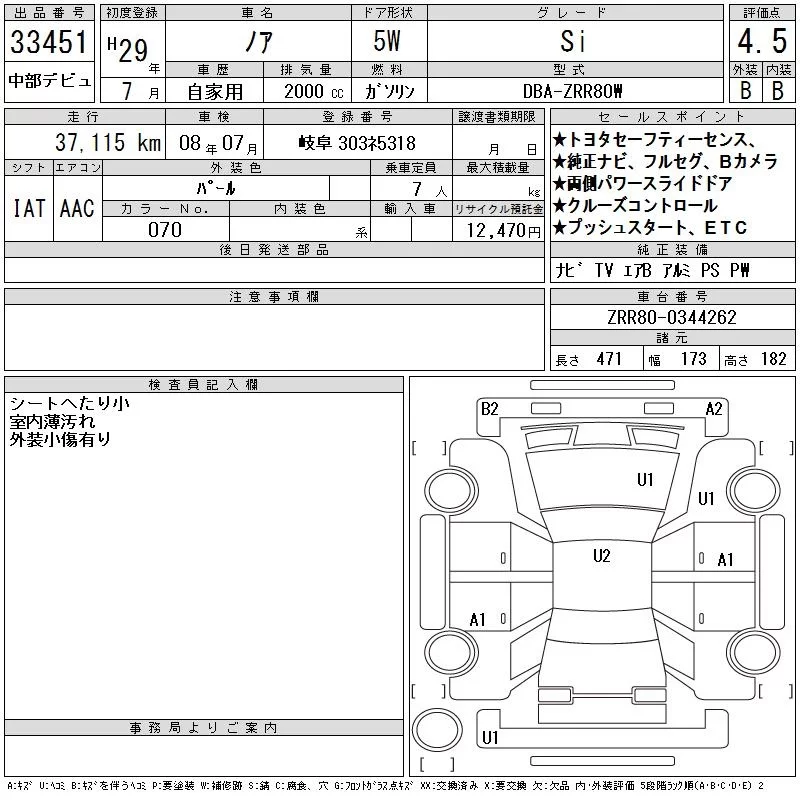
Task: Click the color number 070
Action: pyautogui.click(x=165, y=230)
